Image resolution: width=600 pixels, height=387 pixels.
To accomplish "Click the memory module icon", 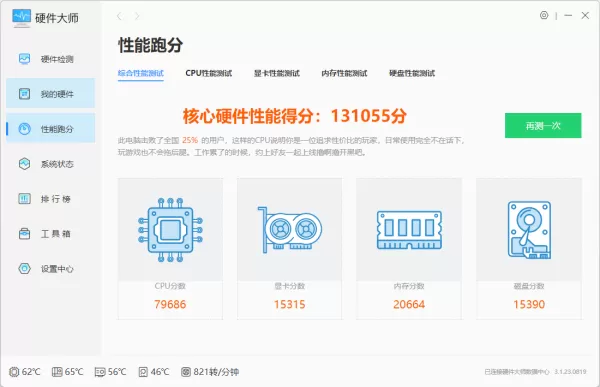I will click(409, 230).
